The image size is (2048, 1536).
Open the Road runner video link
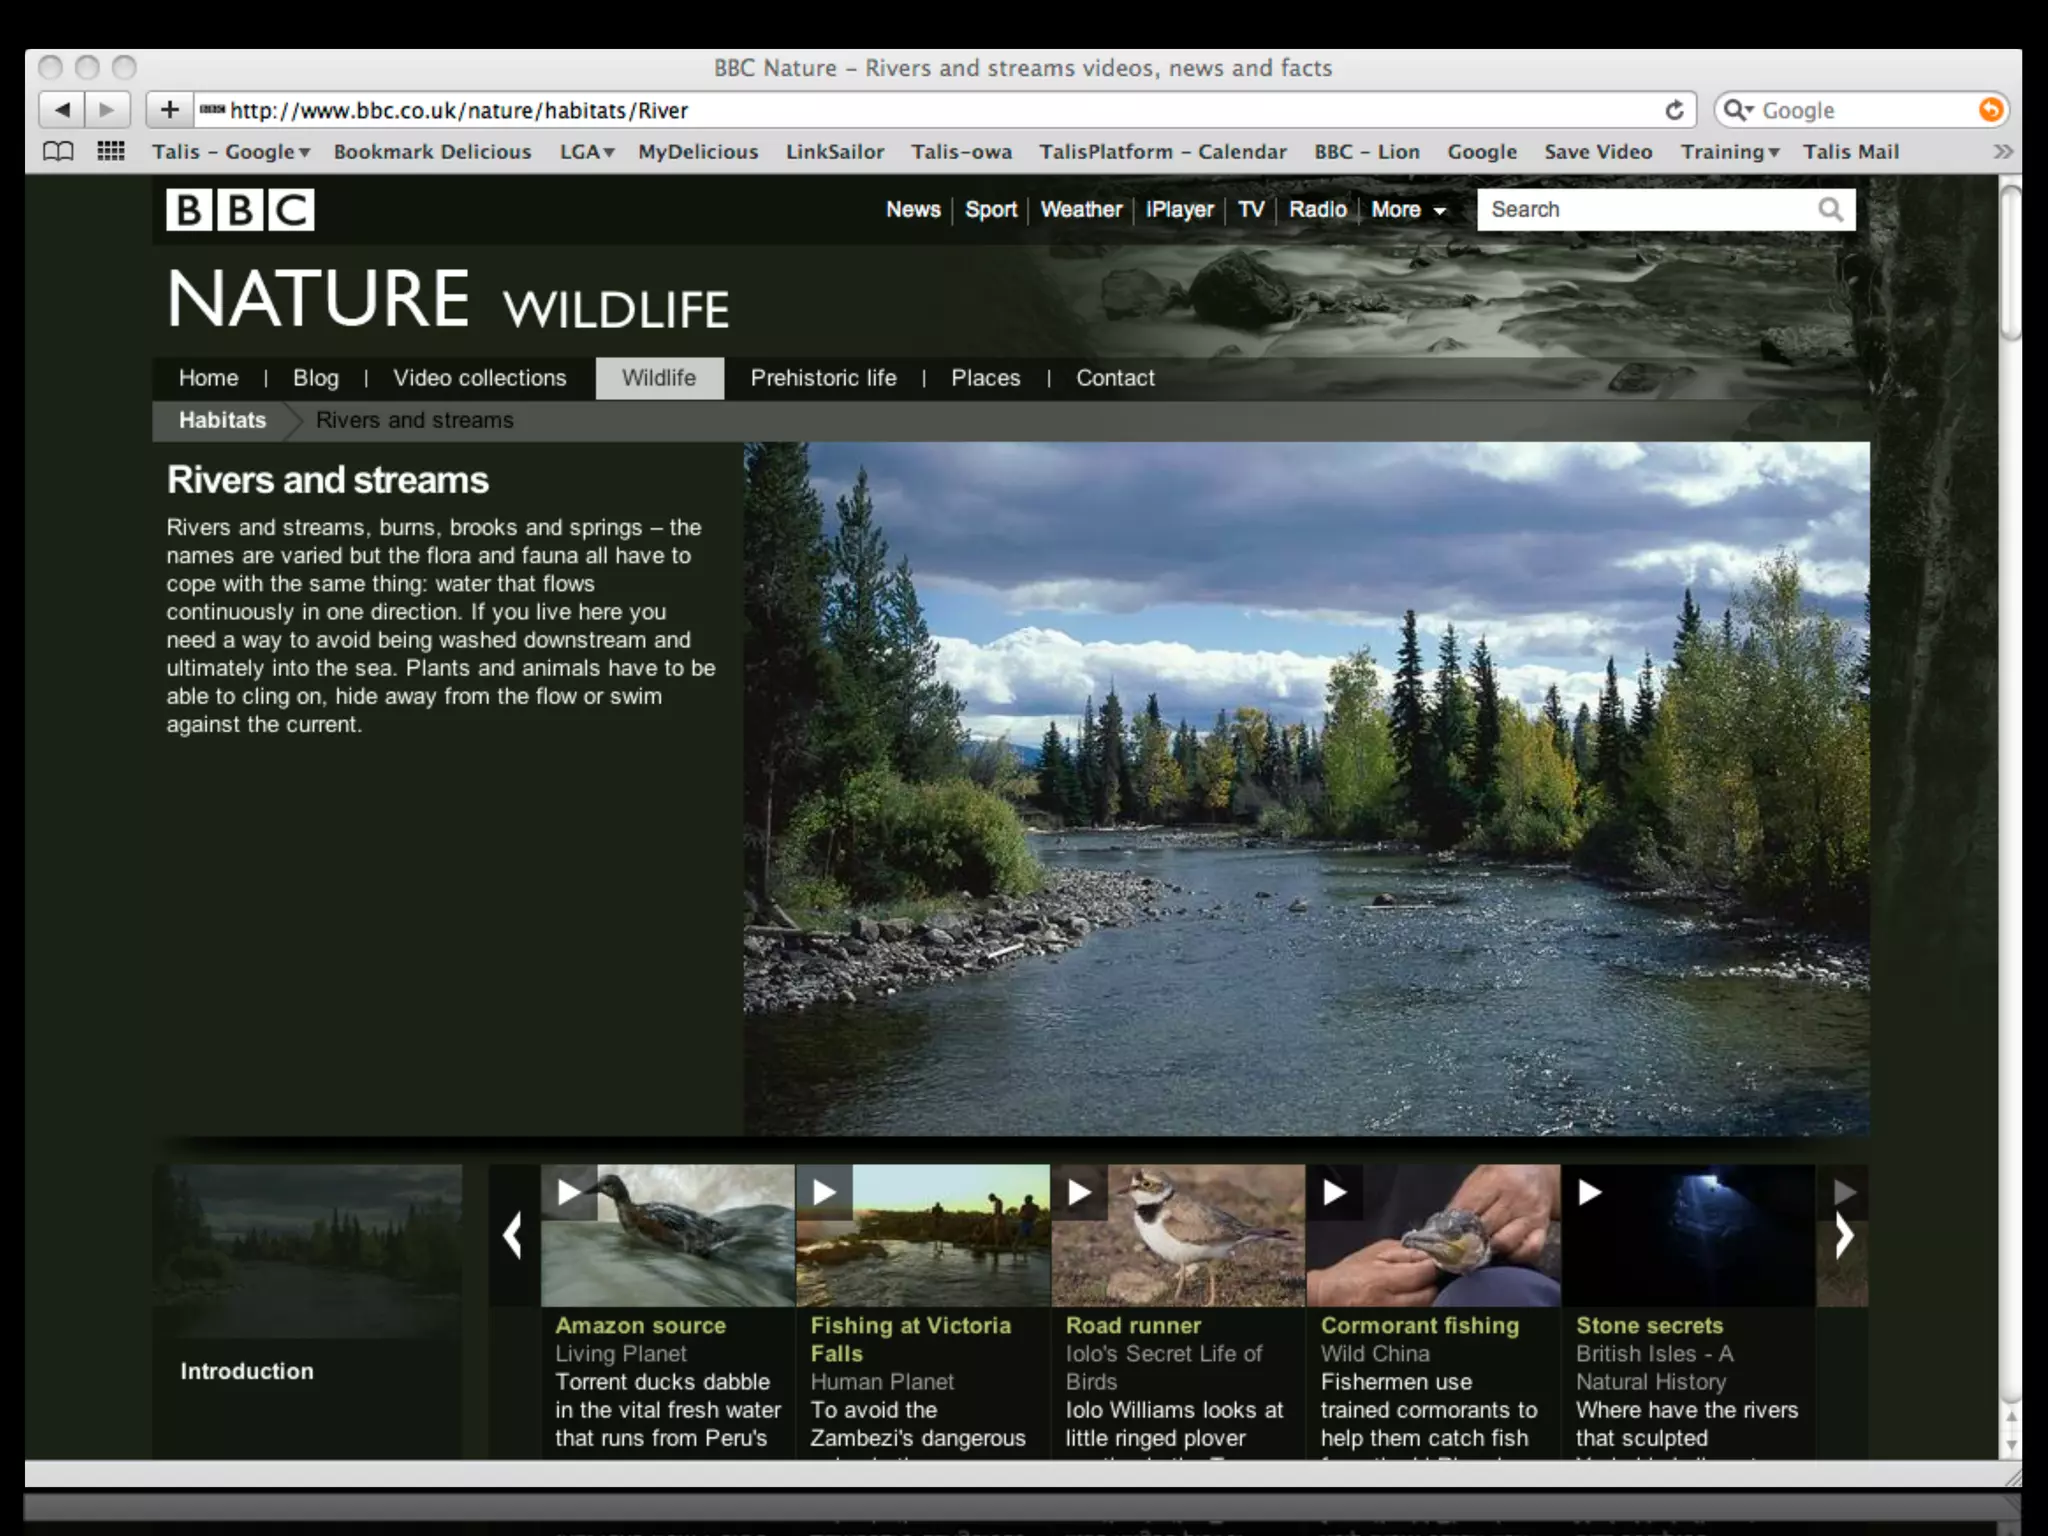[x=1133, y=1325]
